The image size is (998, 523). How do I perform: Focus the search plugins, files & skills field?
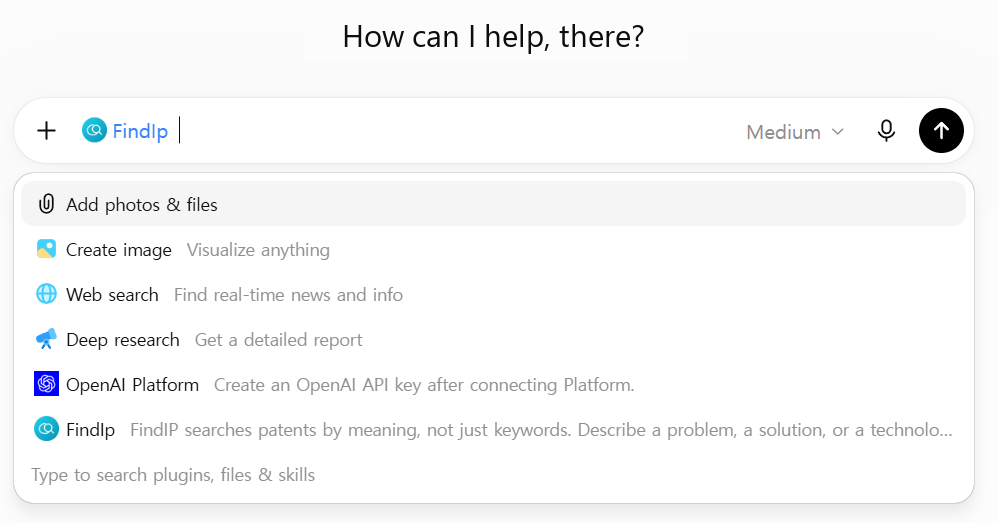point(493,475)
